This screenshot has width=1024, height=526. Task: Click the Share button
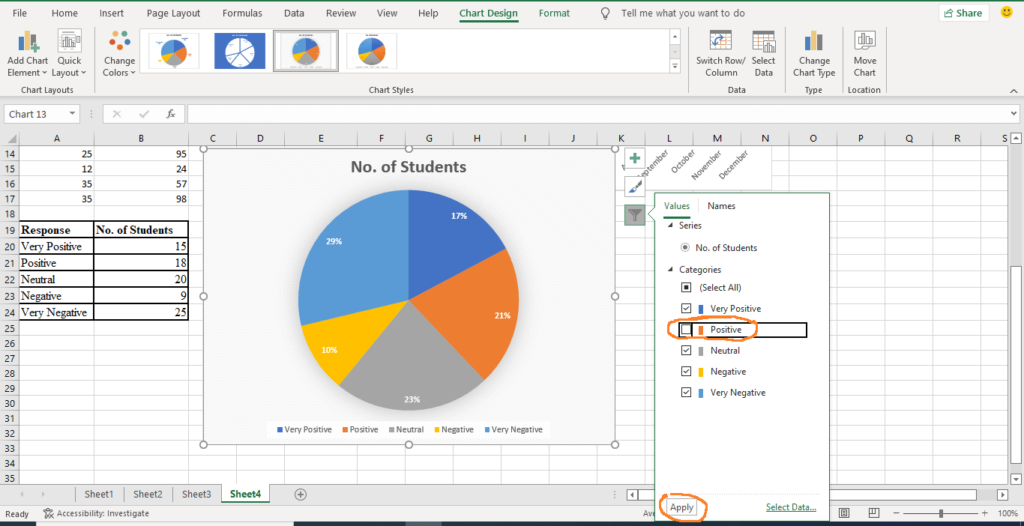click(964, 13)
